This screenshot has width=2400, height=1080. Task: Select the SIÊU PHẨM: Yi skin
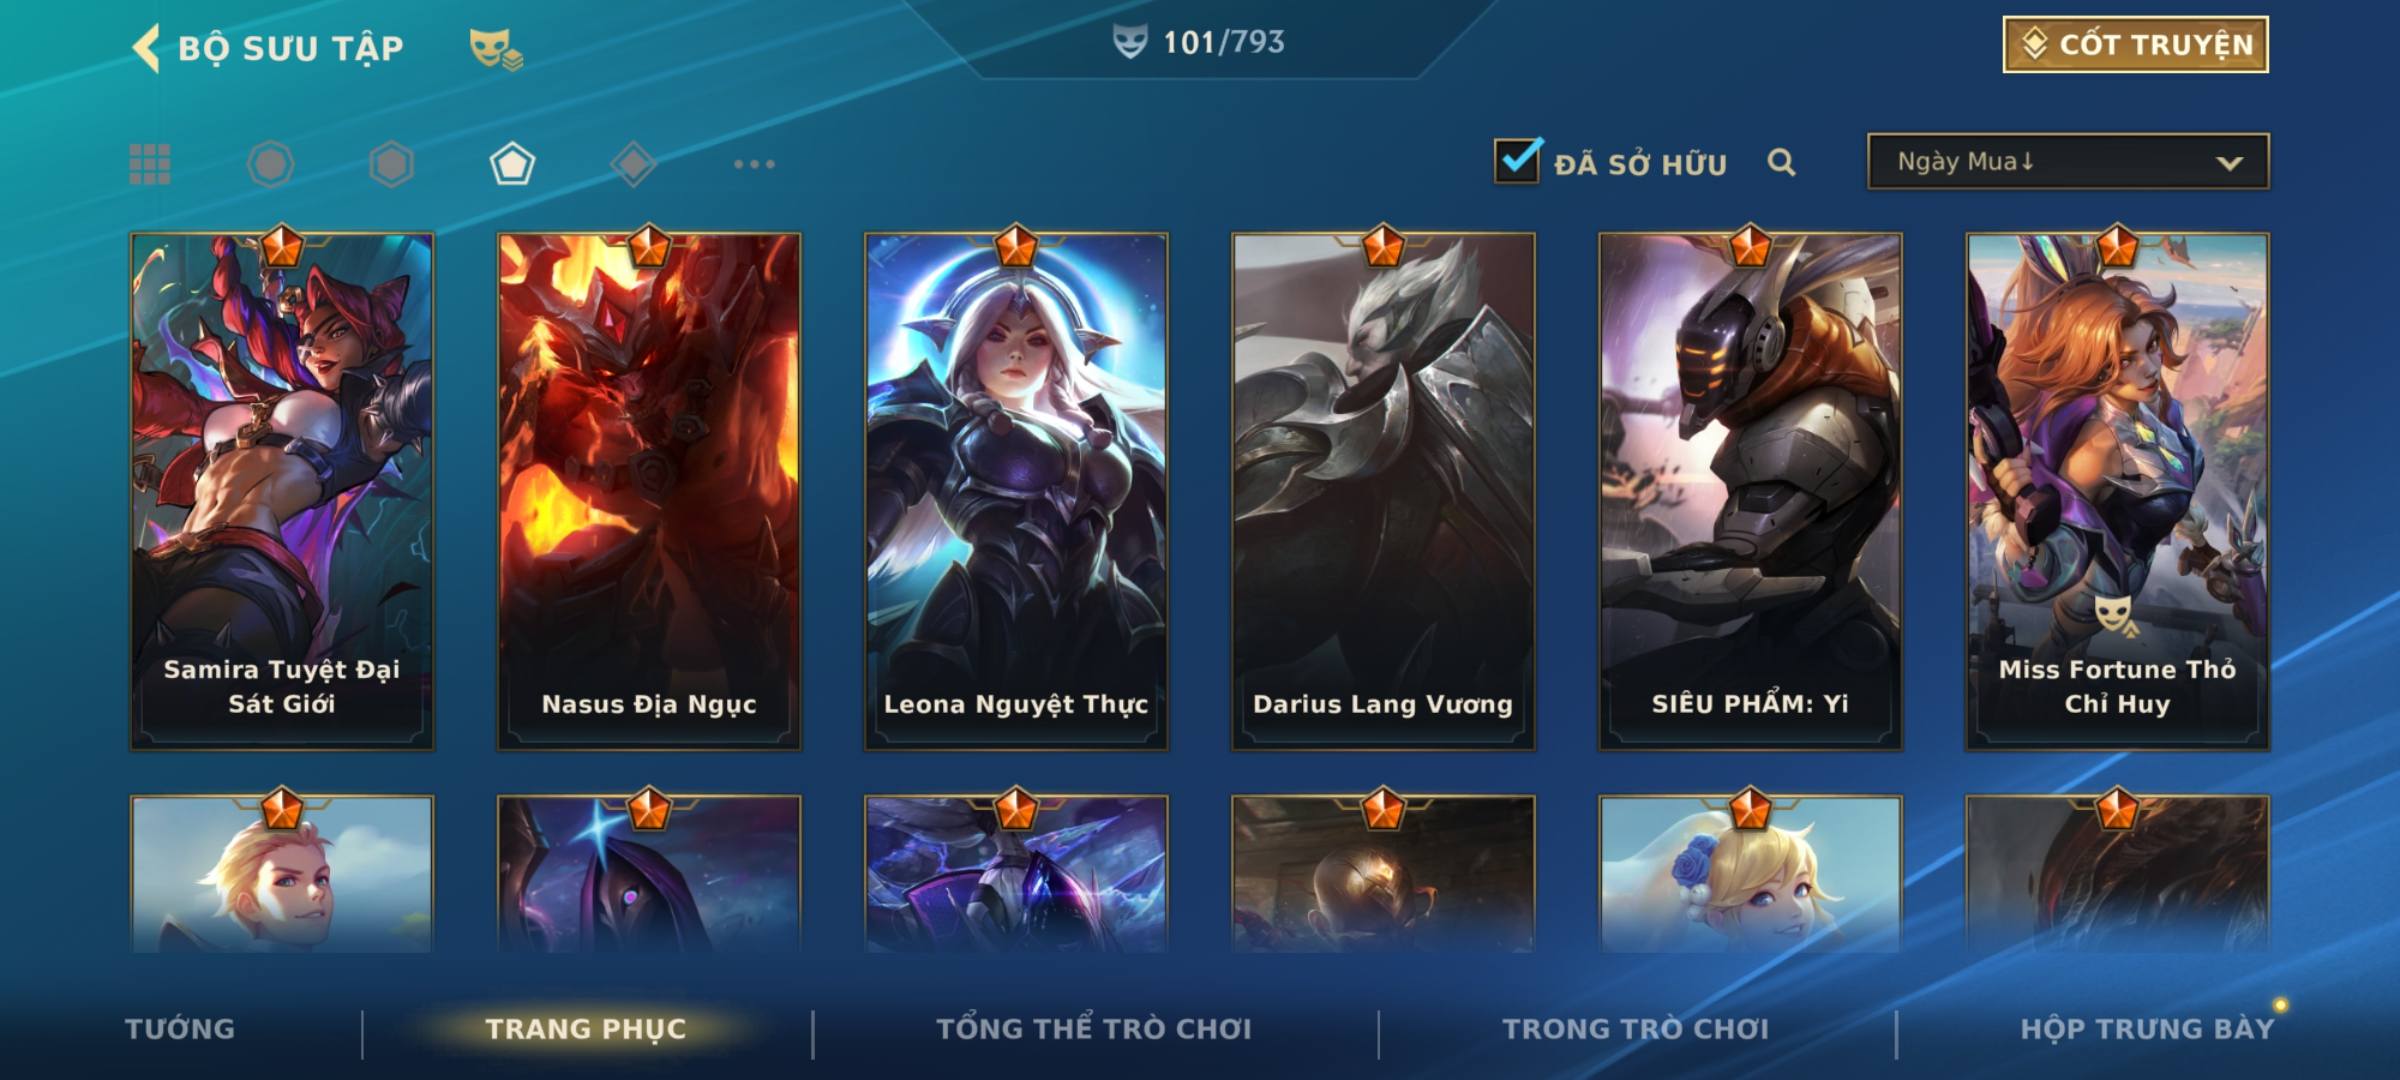(x=1750, y=491)
